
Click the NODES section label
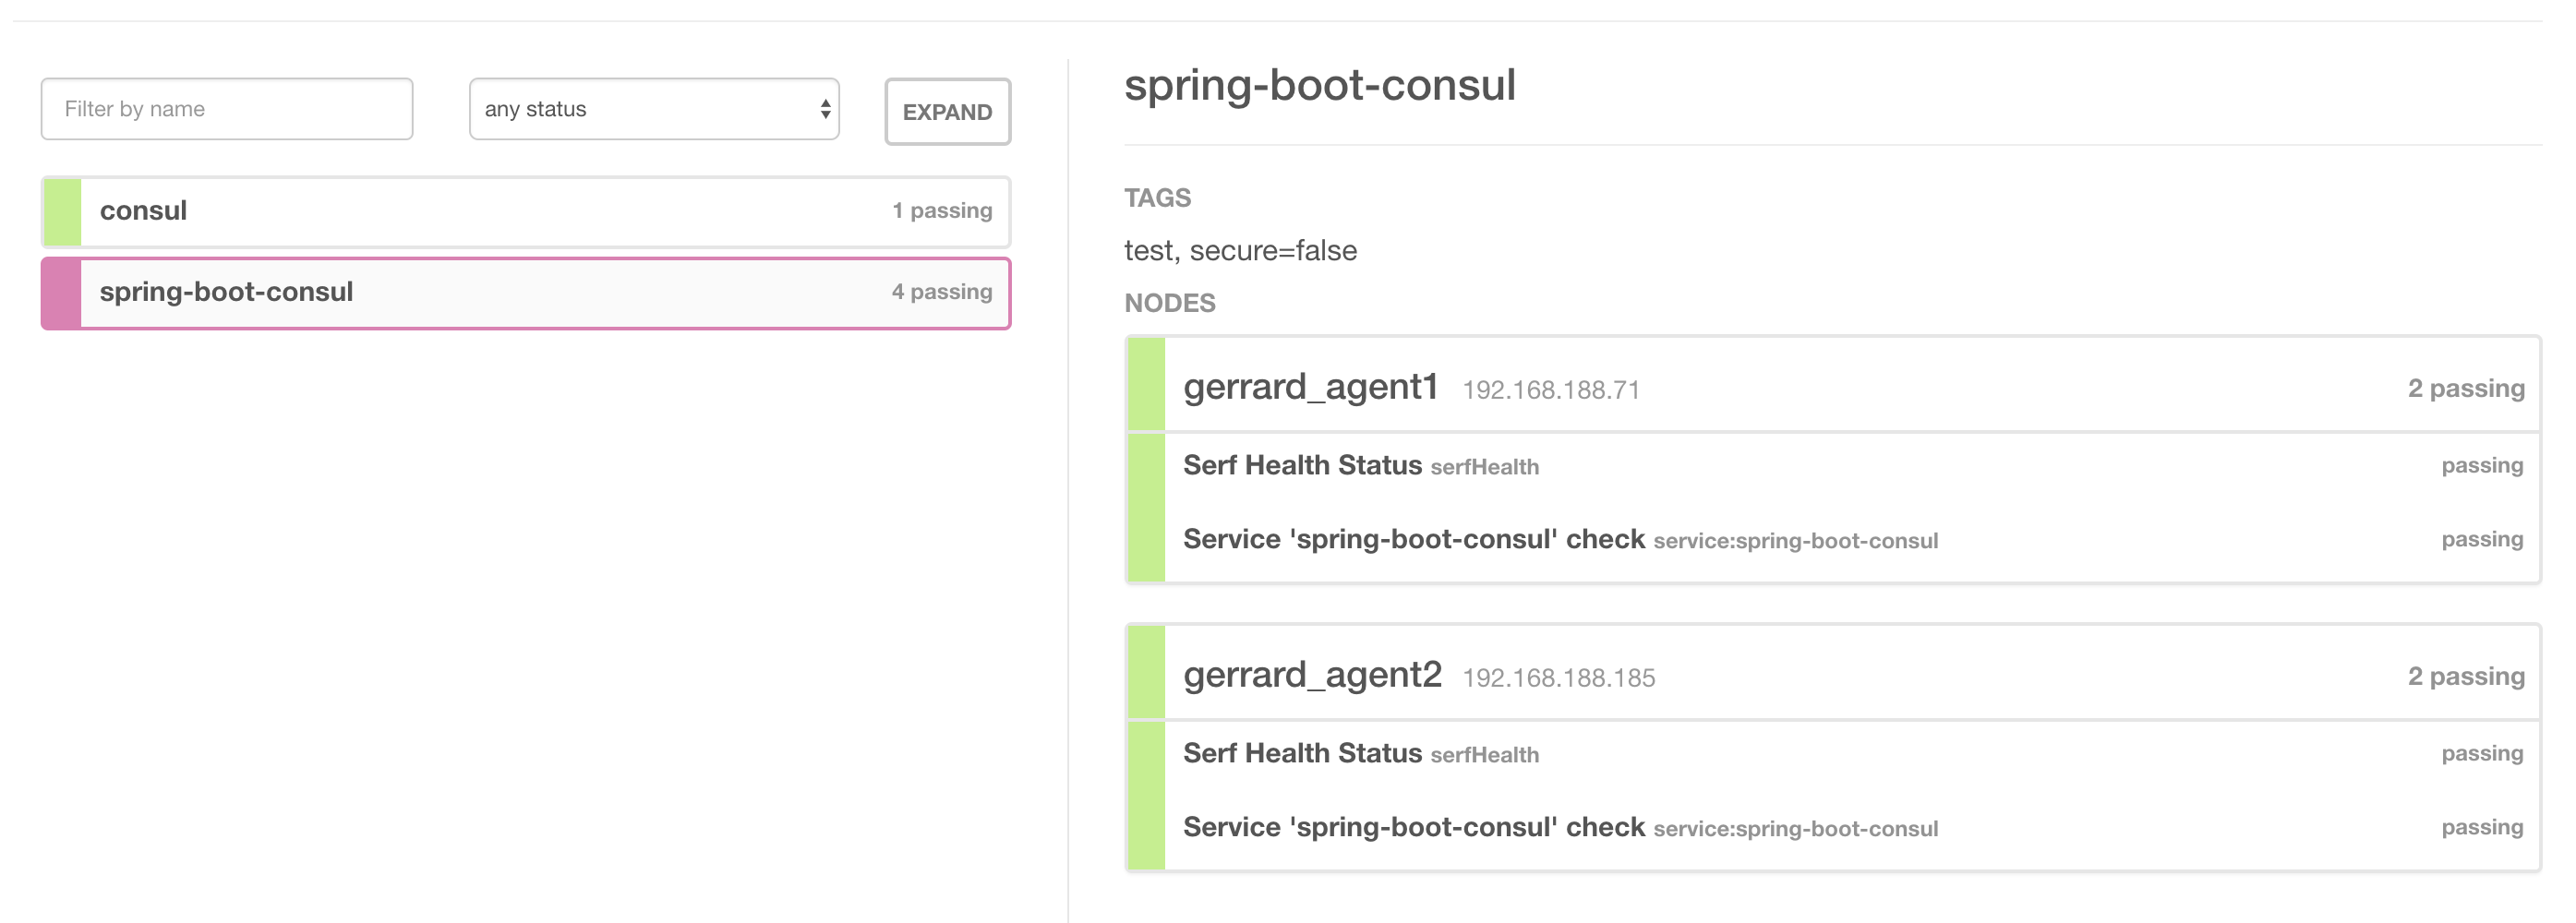click(1170, 303)
